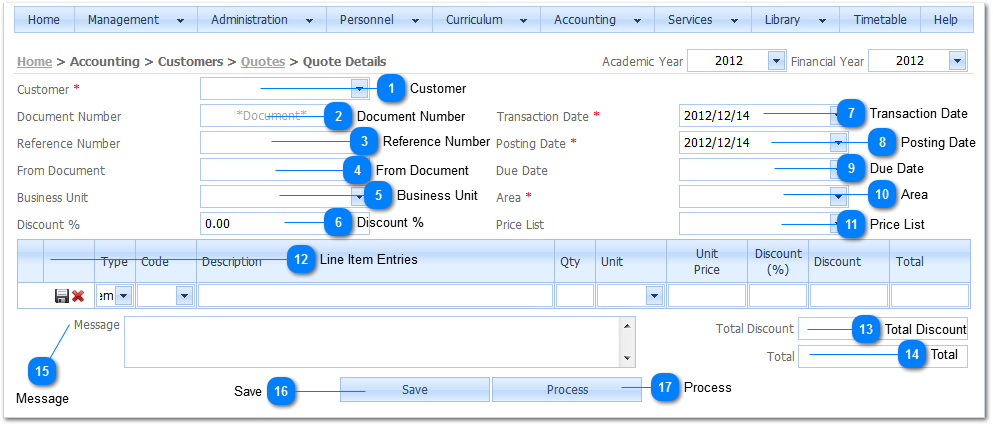993x426 pixels.
Task: Expand the Financial Year dropdown
Action: [957, 62]
